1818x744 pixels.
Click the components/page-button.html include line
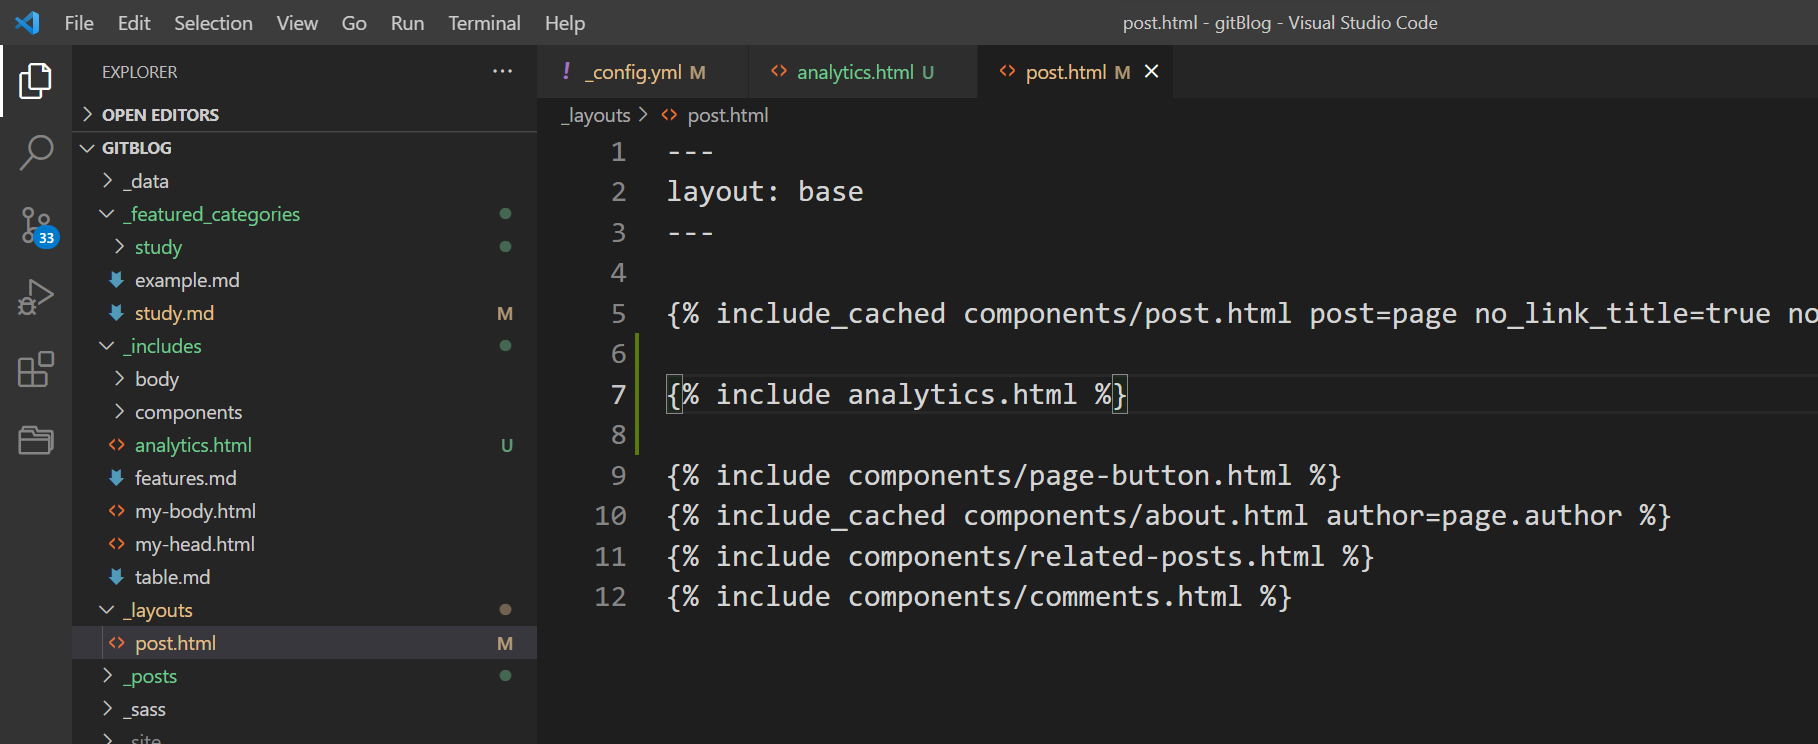coord(1003,475)
